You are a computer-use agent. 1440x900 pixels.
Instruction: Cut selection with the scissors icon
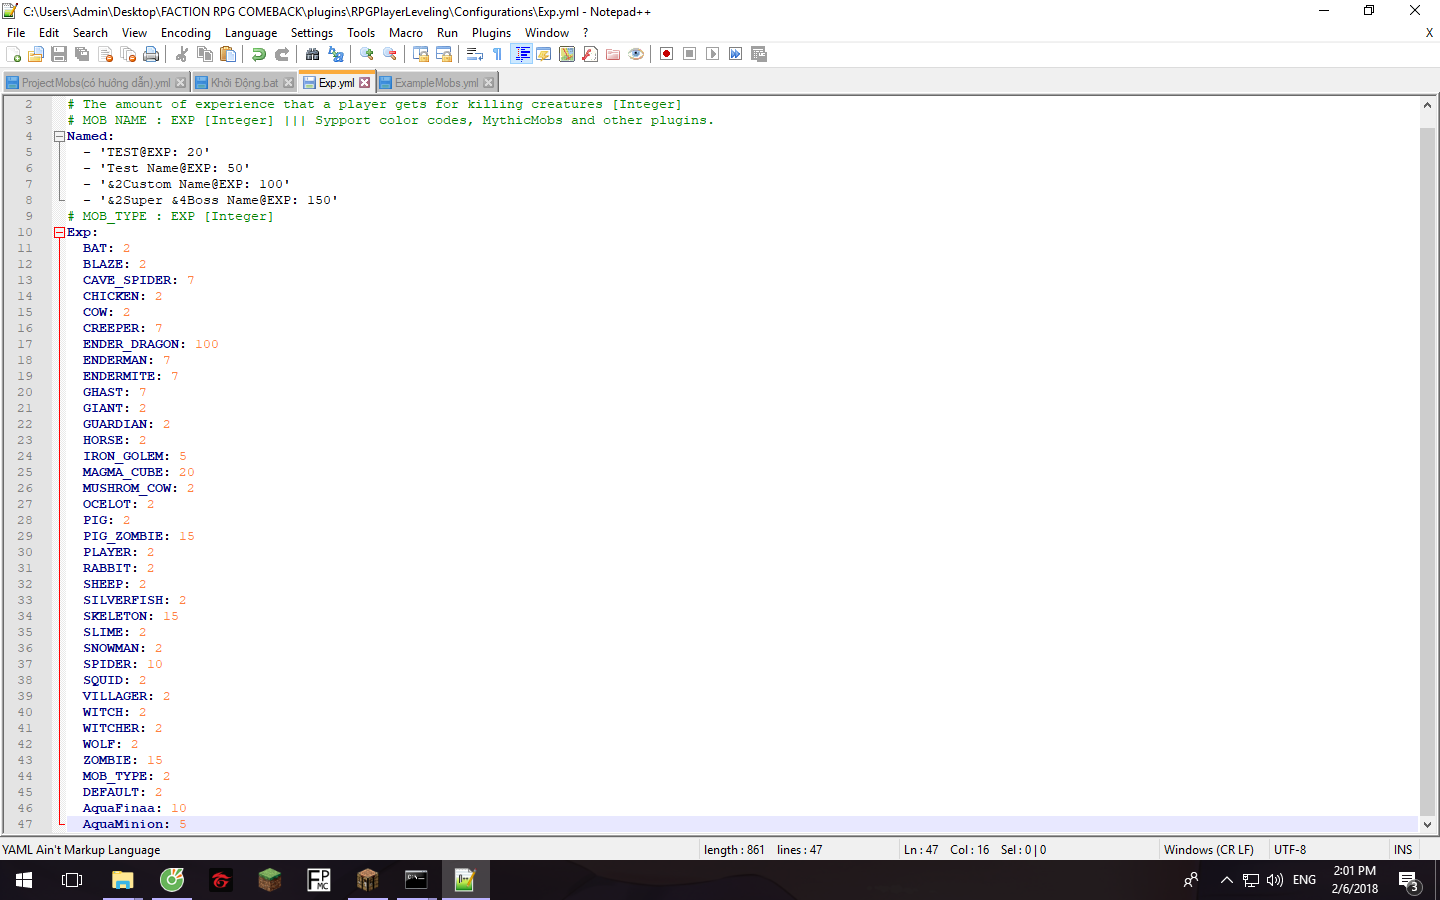coord(182,54)
